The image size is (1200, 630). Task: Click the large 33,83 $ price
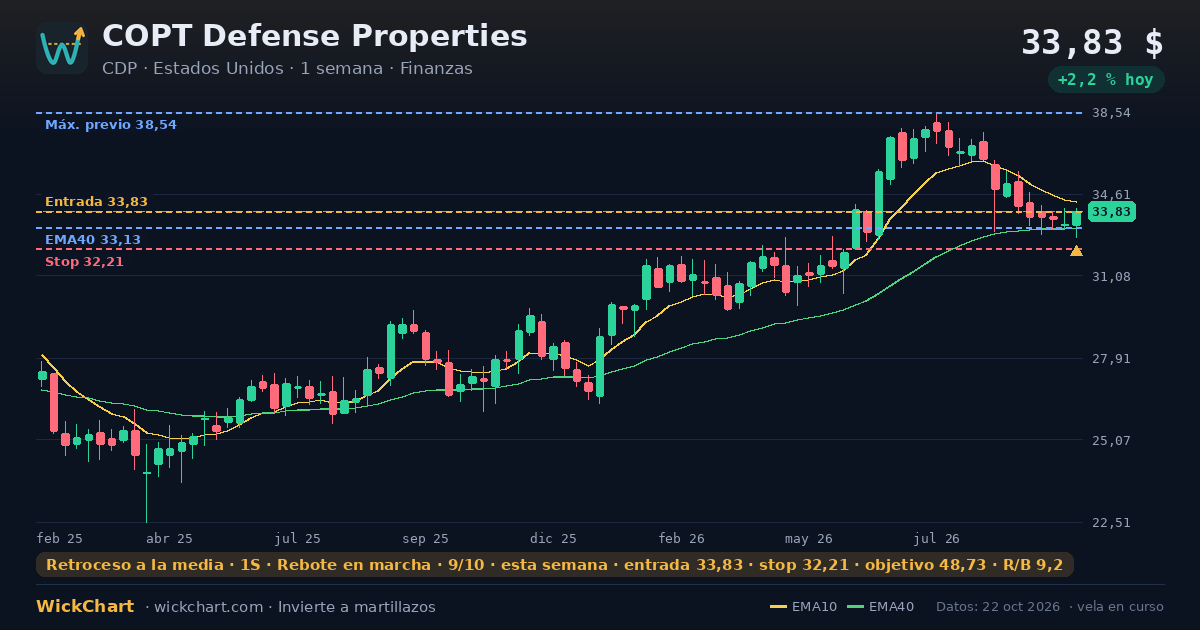pos(1092,43)
